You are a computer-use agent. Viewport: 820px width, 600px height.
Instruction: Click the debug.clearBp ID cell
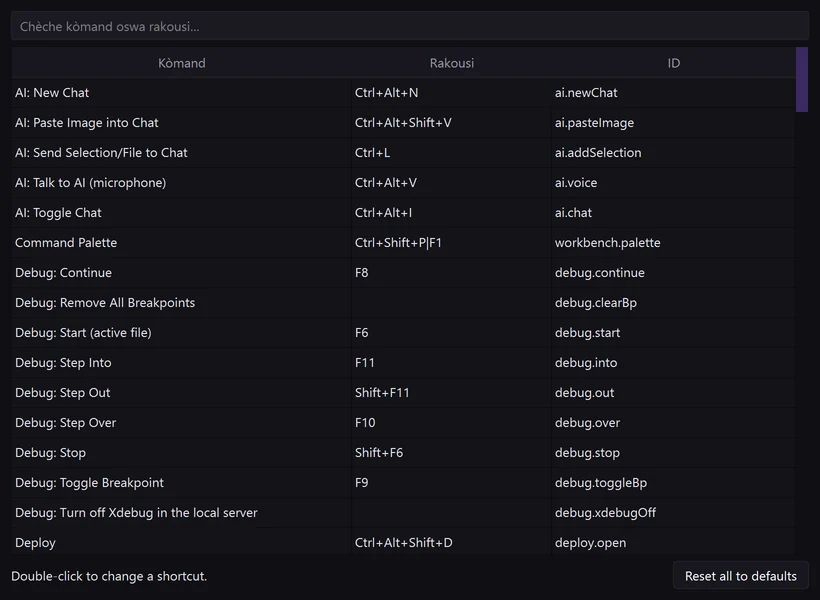674,302
